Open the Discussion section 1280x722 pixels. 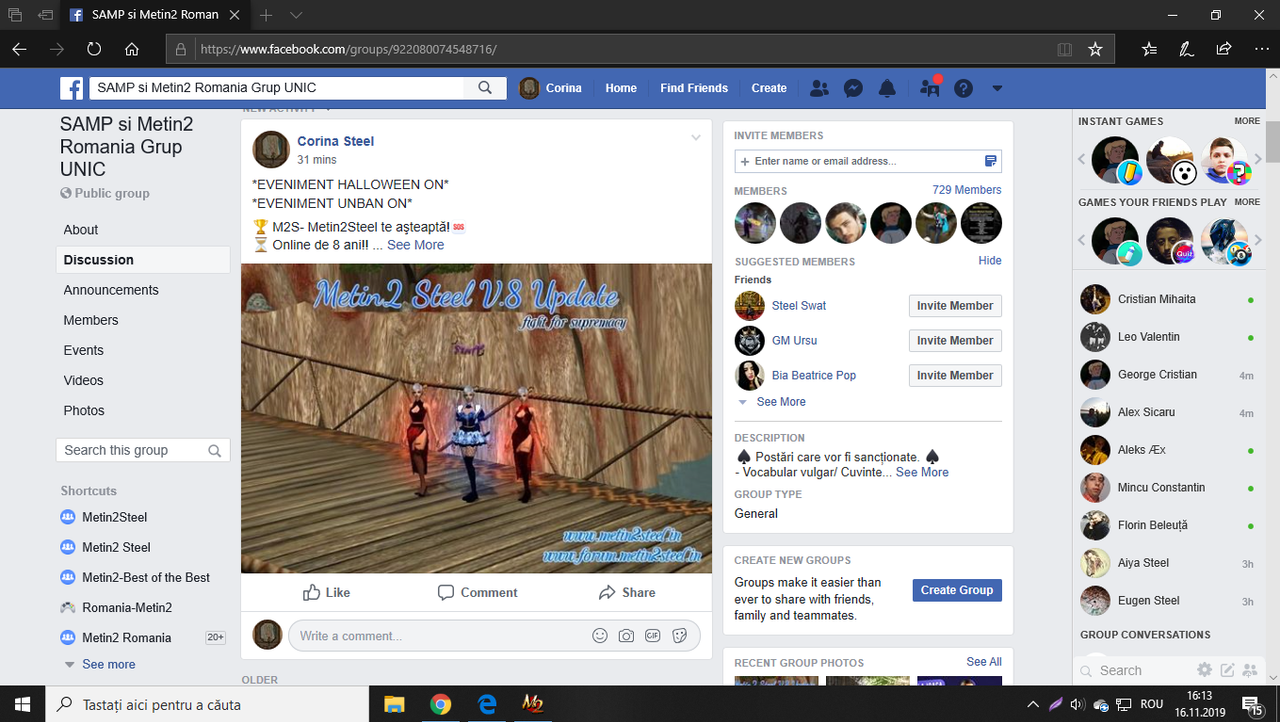coord(143,260)
